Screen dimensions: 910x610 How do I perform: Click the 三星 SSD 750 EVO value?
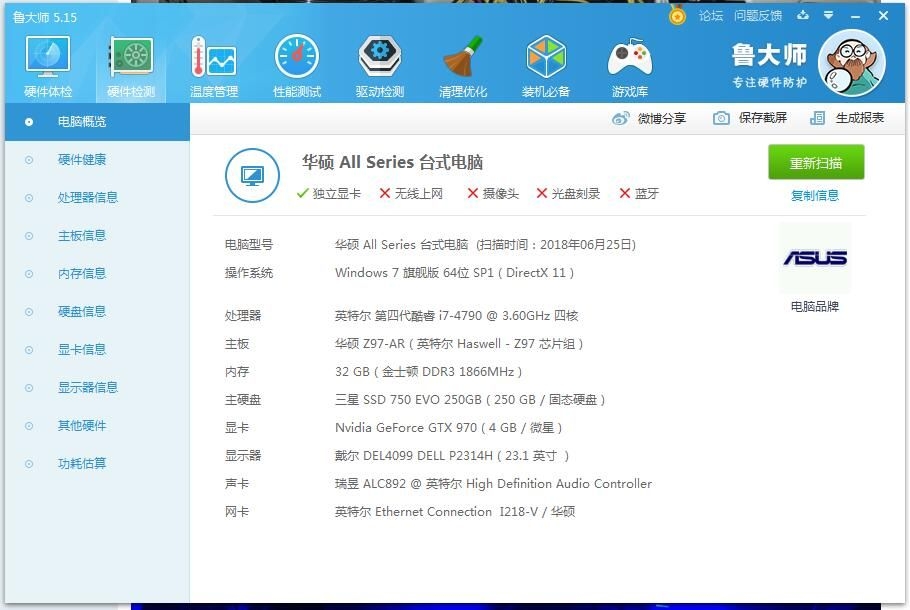click(x=470, y=400)
